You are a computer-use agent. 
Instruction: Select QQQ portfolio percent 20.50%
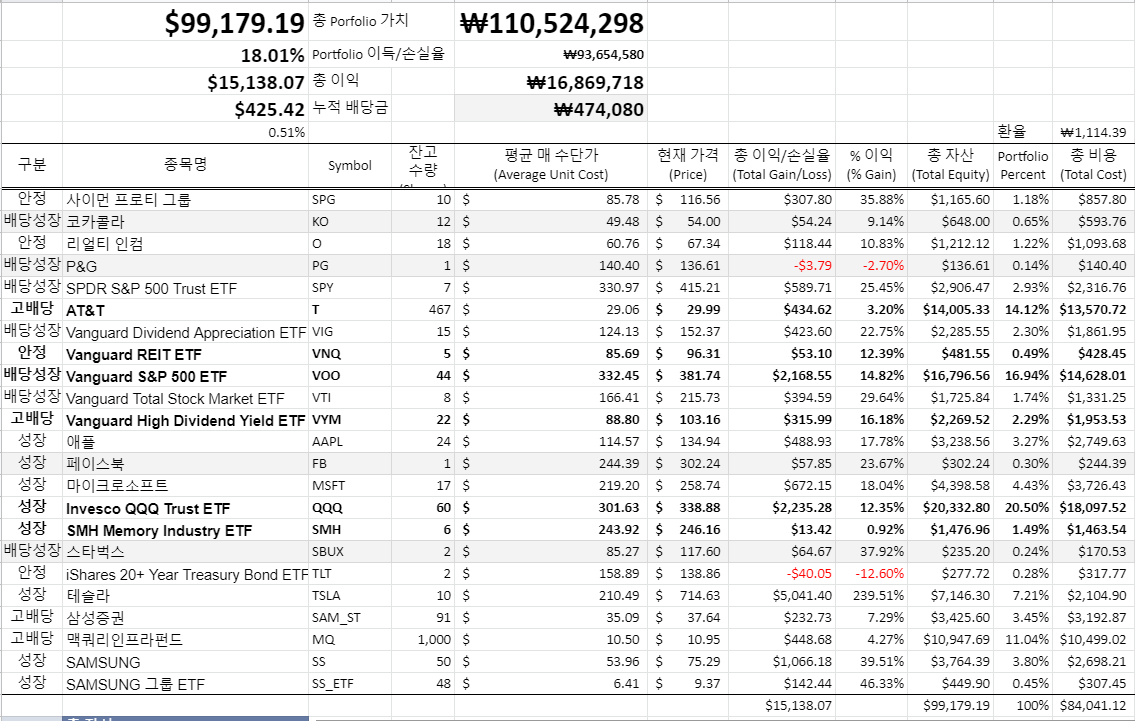pyautogui.click(x=1023, y=507)
